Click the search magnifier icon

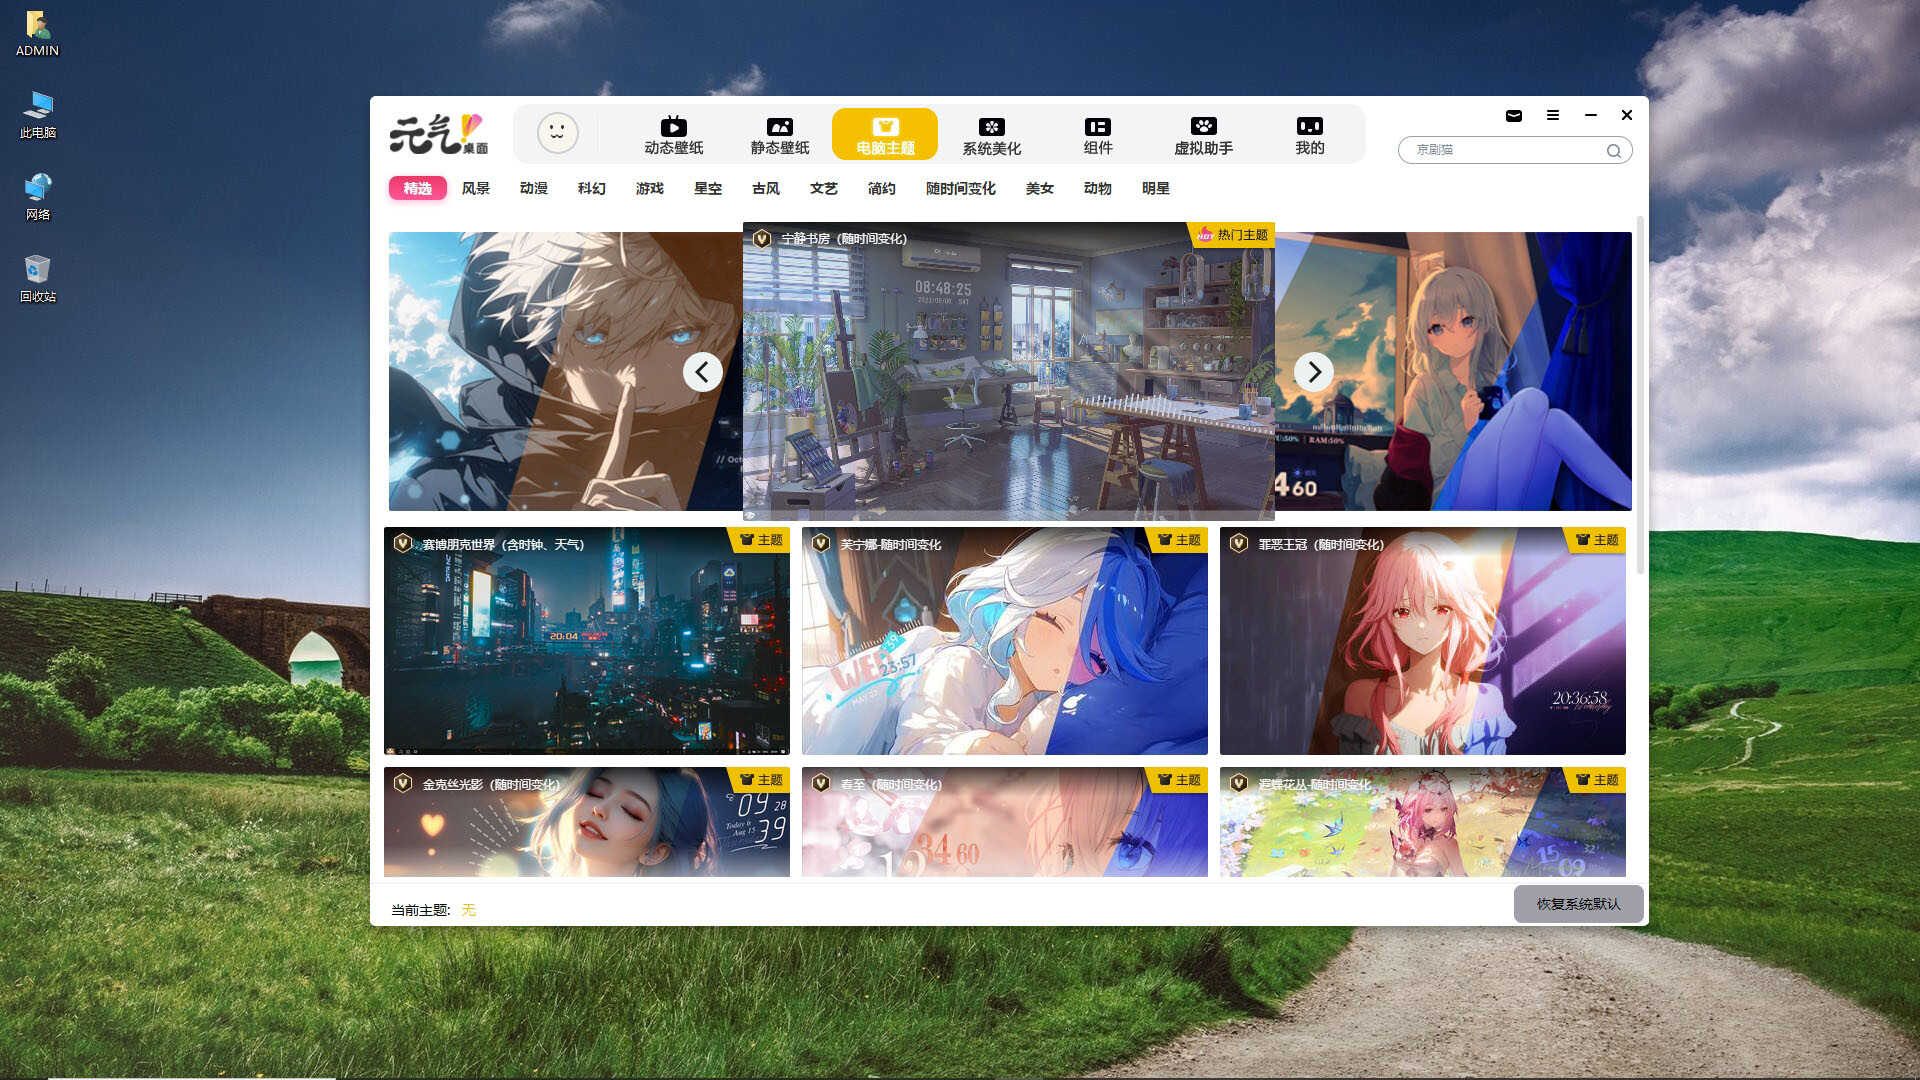1613,151
